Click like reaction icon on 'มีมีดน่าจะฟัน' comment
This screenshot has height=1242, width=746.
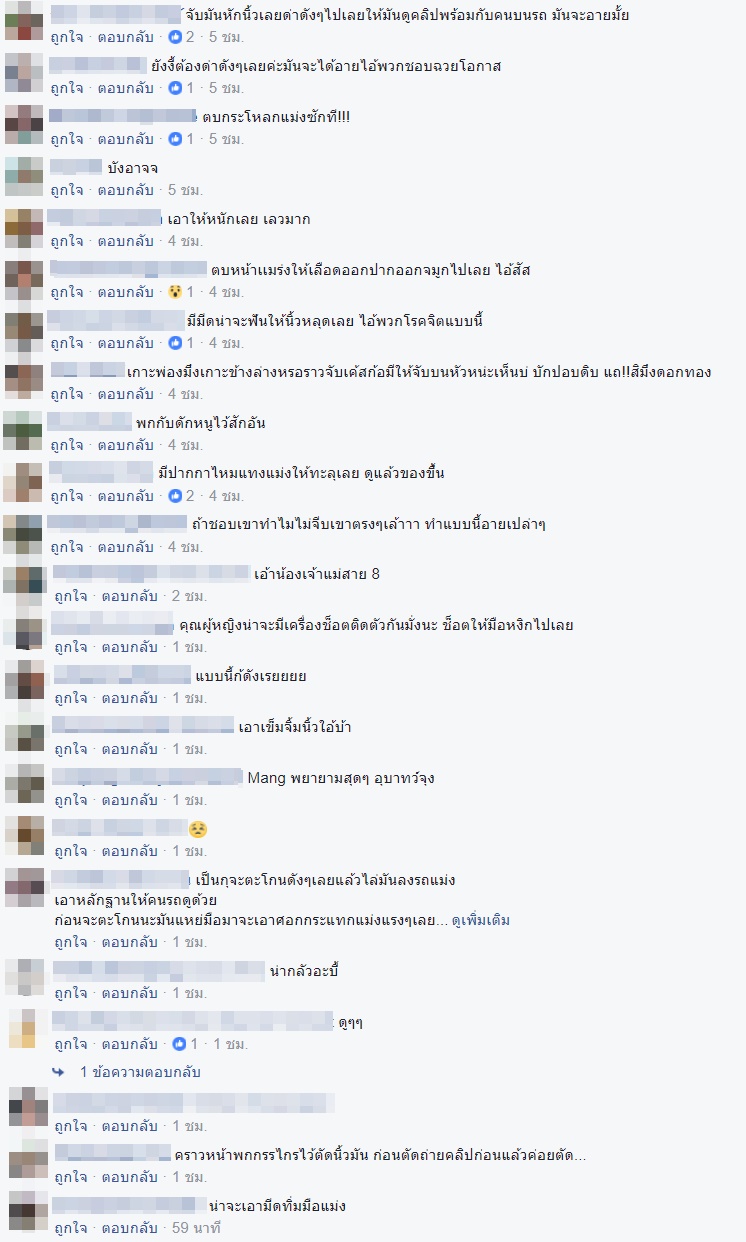click(176, 343)
